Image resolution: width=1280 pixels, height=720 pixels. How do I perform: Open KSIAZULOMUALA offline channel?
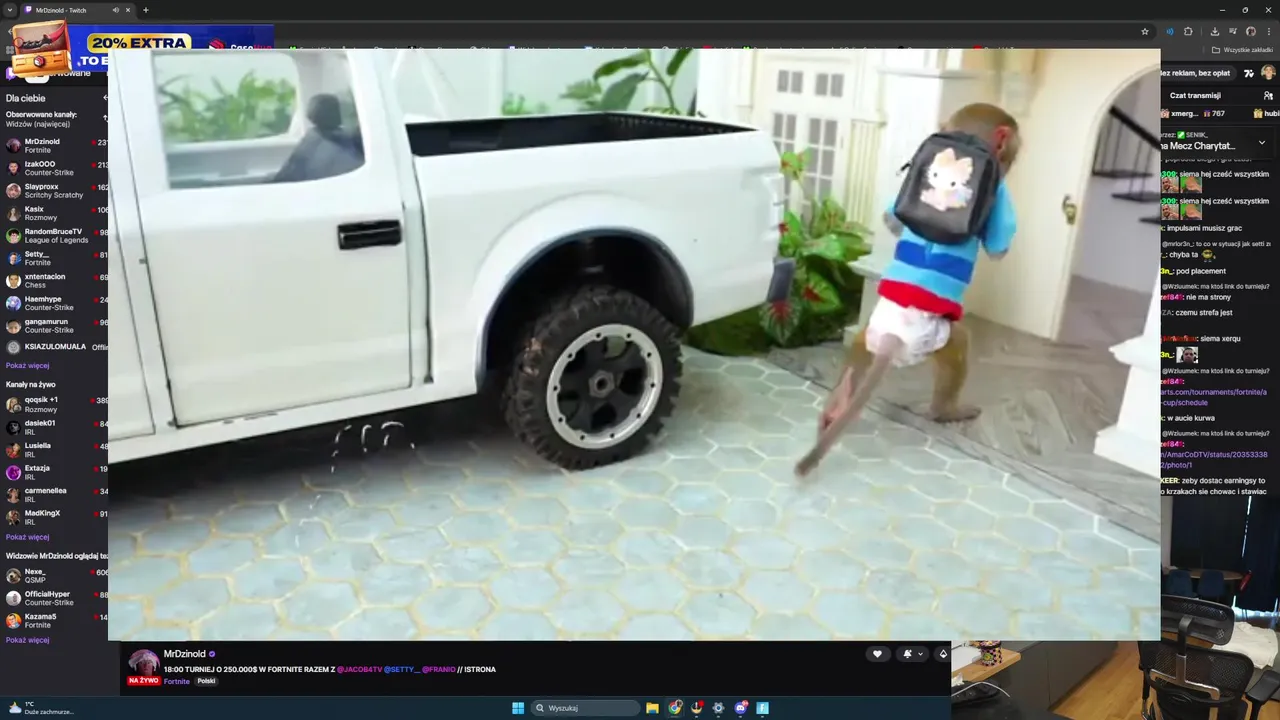(x=55, y=347)
